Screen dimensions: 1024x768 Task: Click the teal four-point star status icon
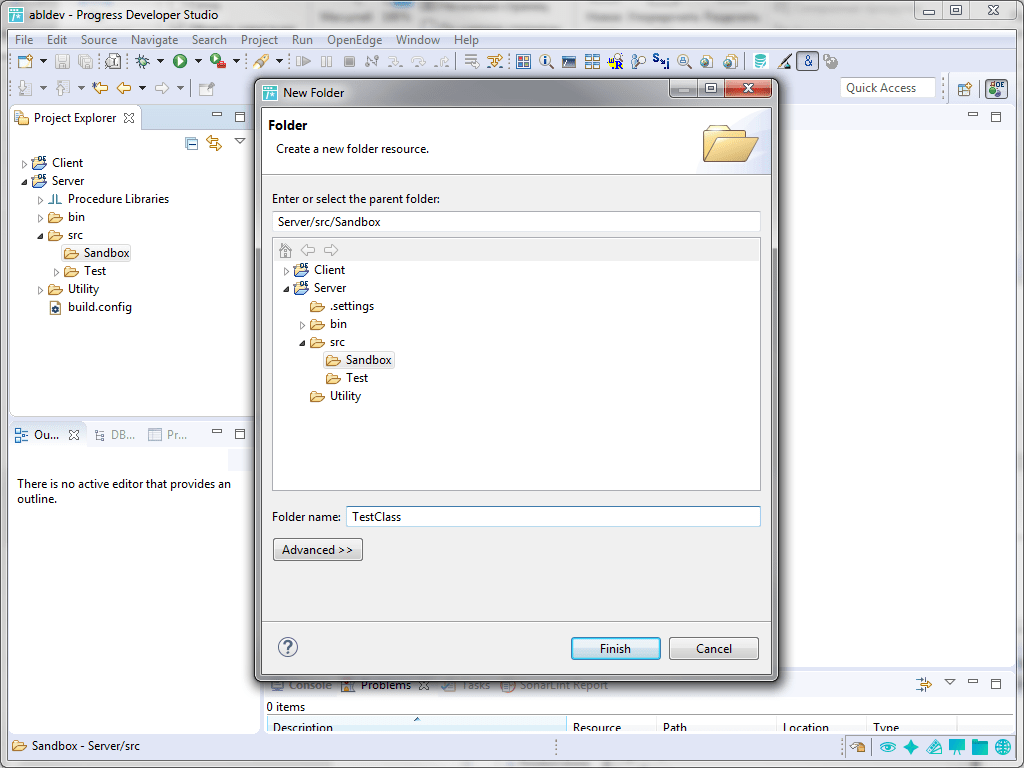(910, 747)
